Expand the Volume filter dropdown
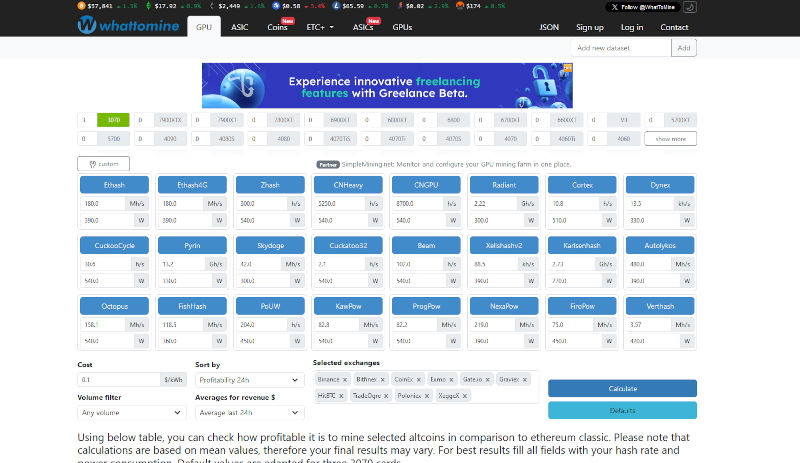This screenshot has height=463, width=800. pyautogui.click(x=132, y=412)
